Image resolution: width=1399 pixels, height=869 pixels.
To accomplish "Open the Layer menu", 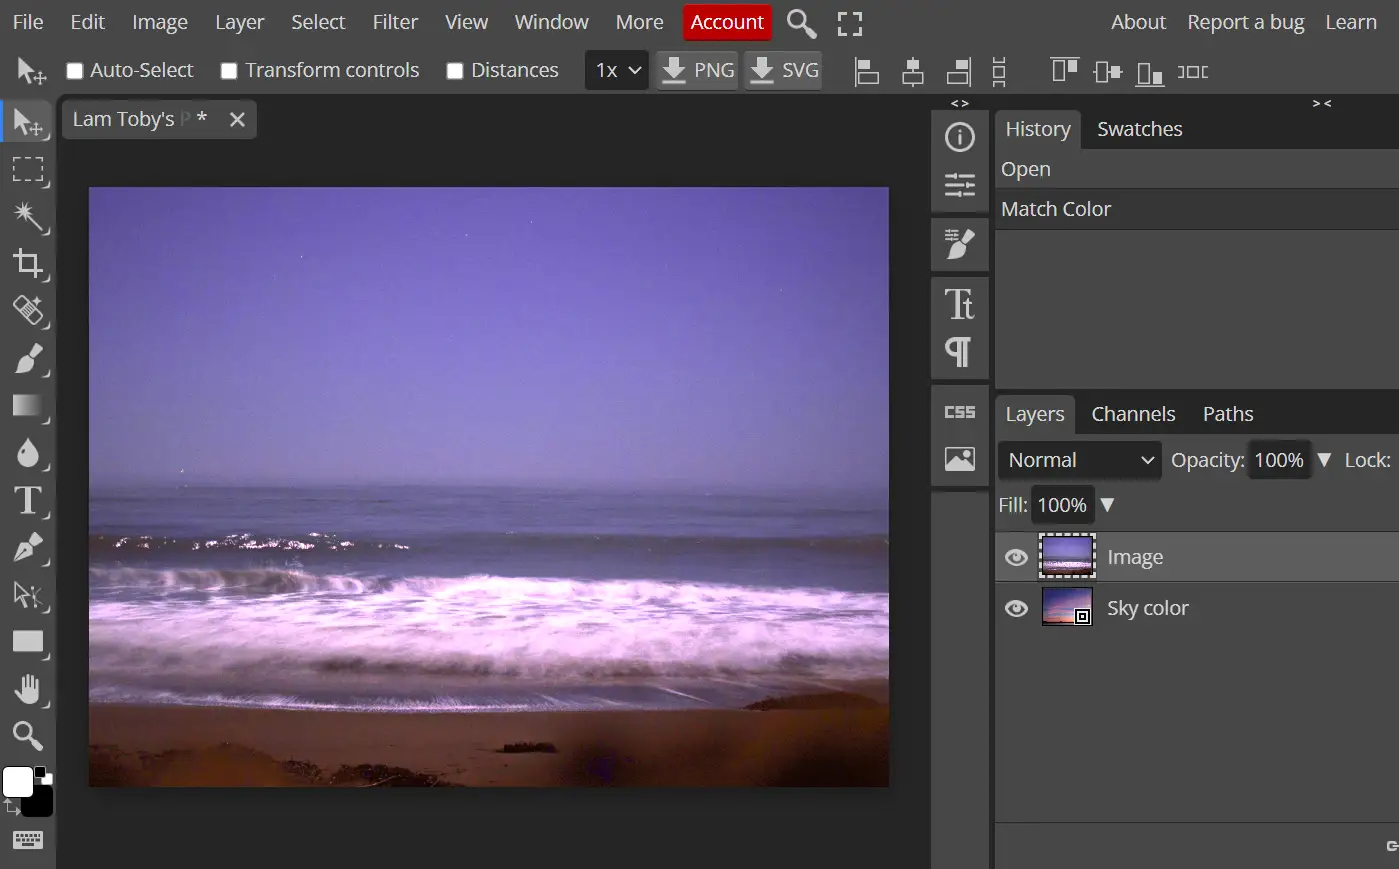I will [240, 22].
